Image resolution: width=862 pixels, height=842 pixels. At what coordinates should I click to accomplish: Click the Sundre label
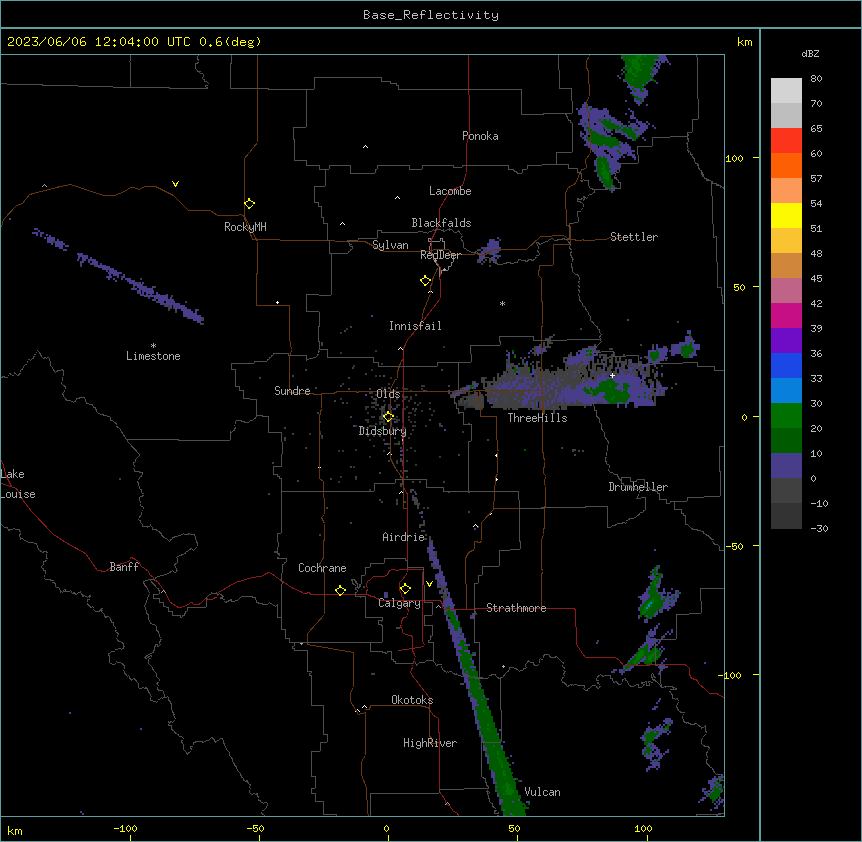tap(292, 391)
